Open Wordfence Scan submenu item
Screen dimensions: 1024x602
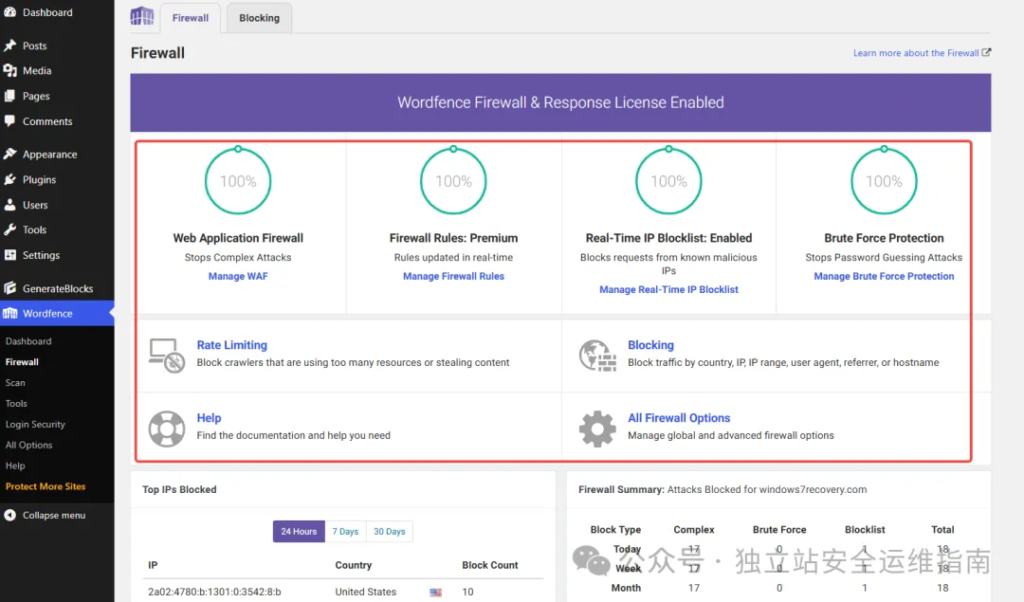(15, 383)
